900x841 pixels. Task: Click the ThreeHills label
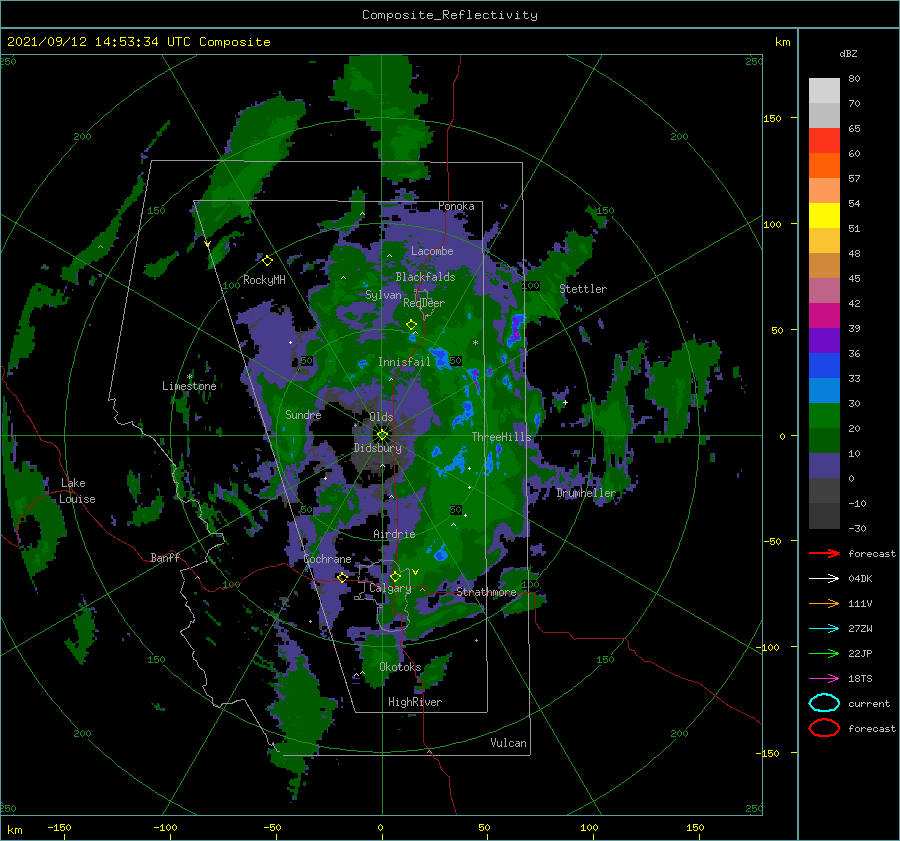pos(502,437)
